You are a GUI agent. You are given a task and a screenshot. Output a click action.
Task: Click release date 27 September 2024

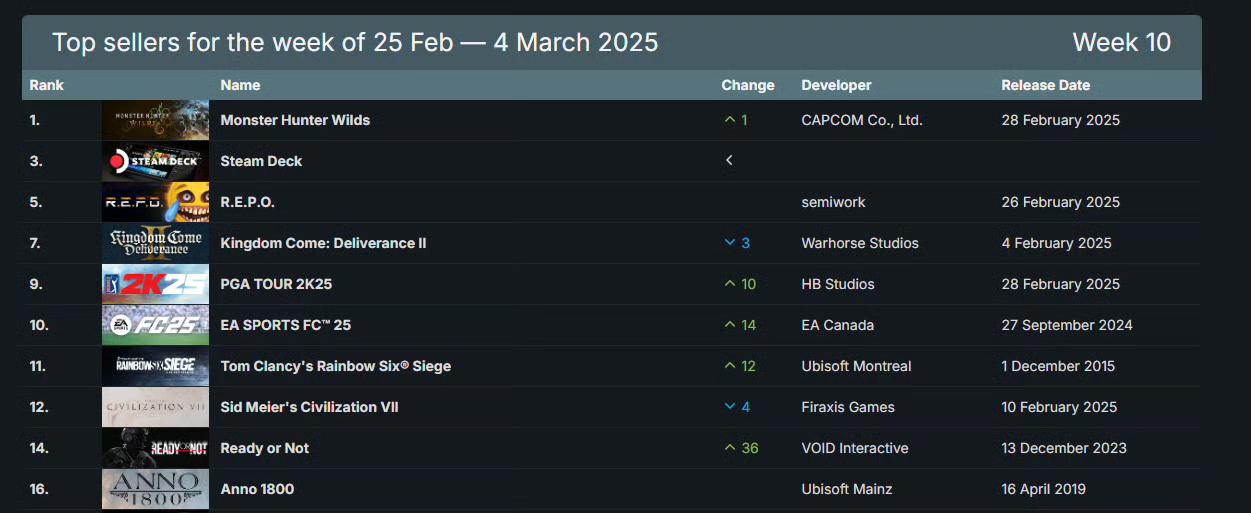(x=1067, y=325)
